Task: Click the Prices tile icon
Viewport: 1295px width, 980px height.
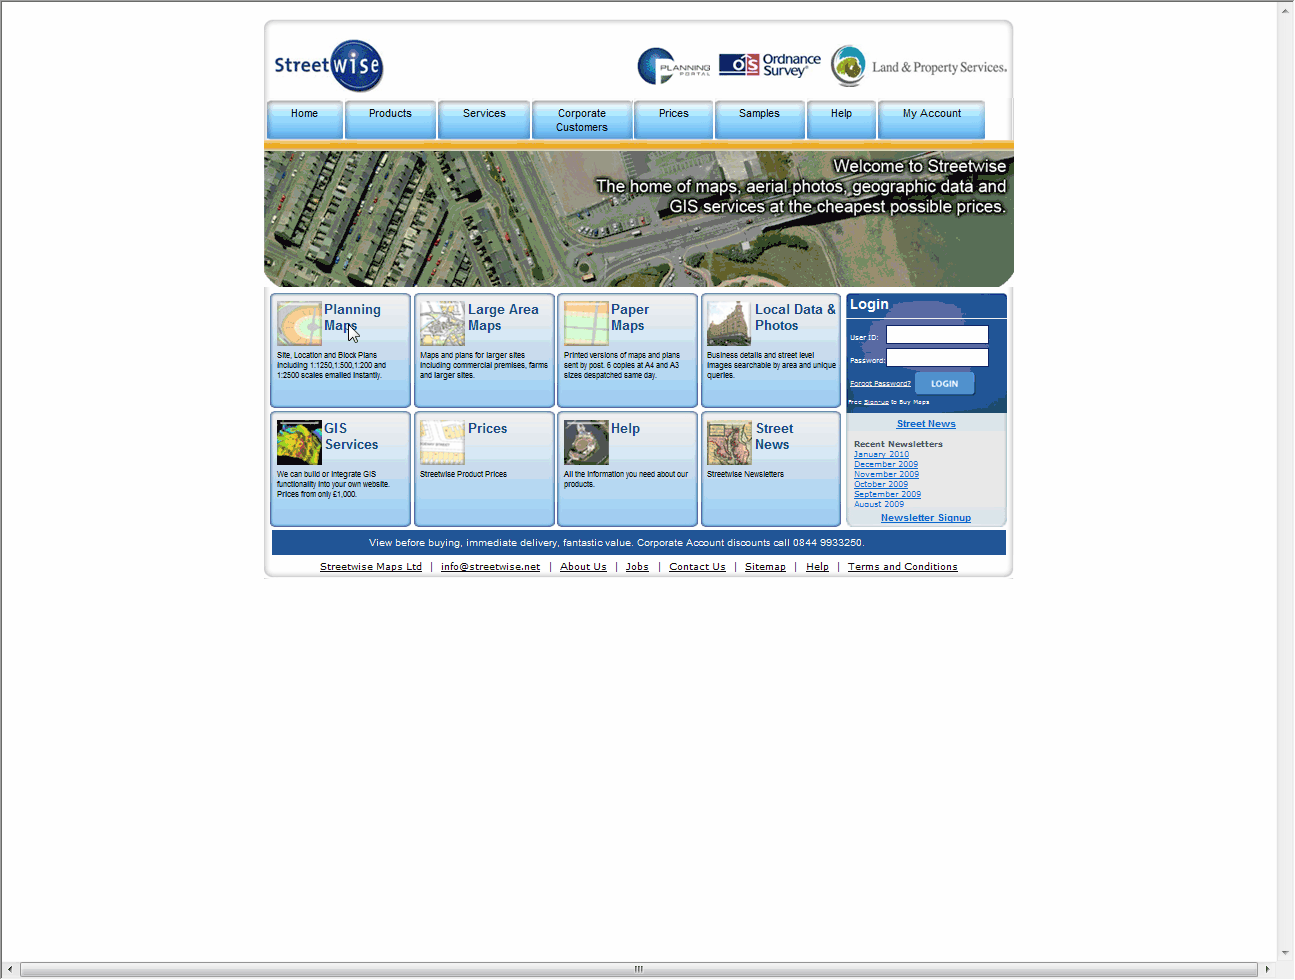Action: coord(442,442)
